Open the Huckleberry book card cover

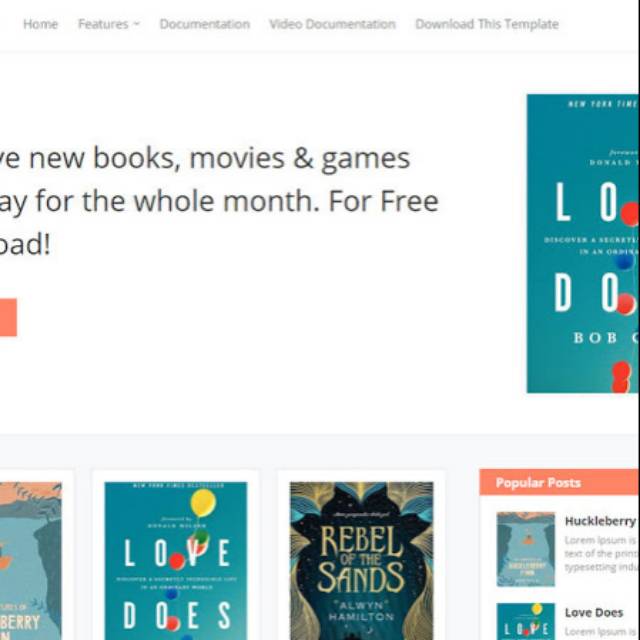pos(31,561)
